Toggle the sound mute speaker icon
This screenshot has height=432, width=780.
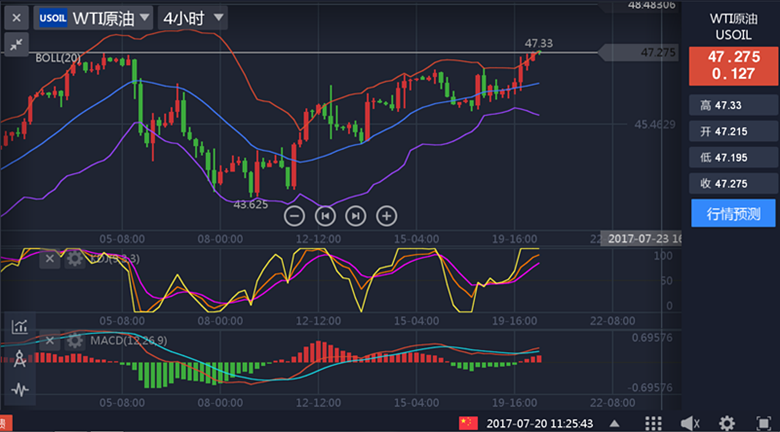pyautogui.click(x=690, y=423)
